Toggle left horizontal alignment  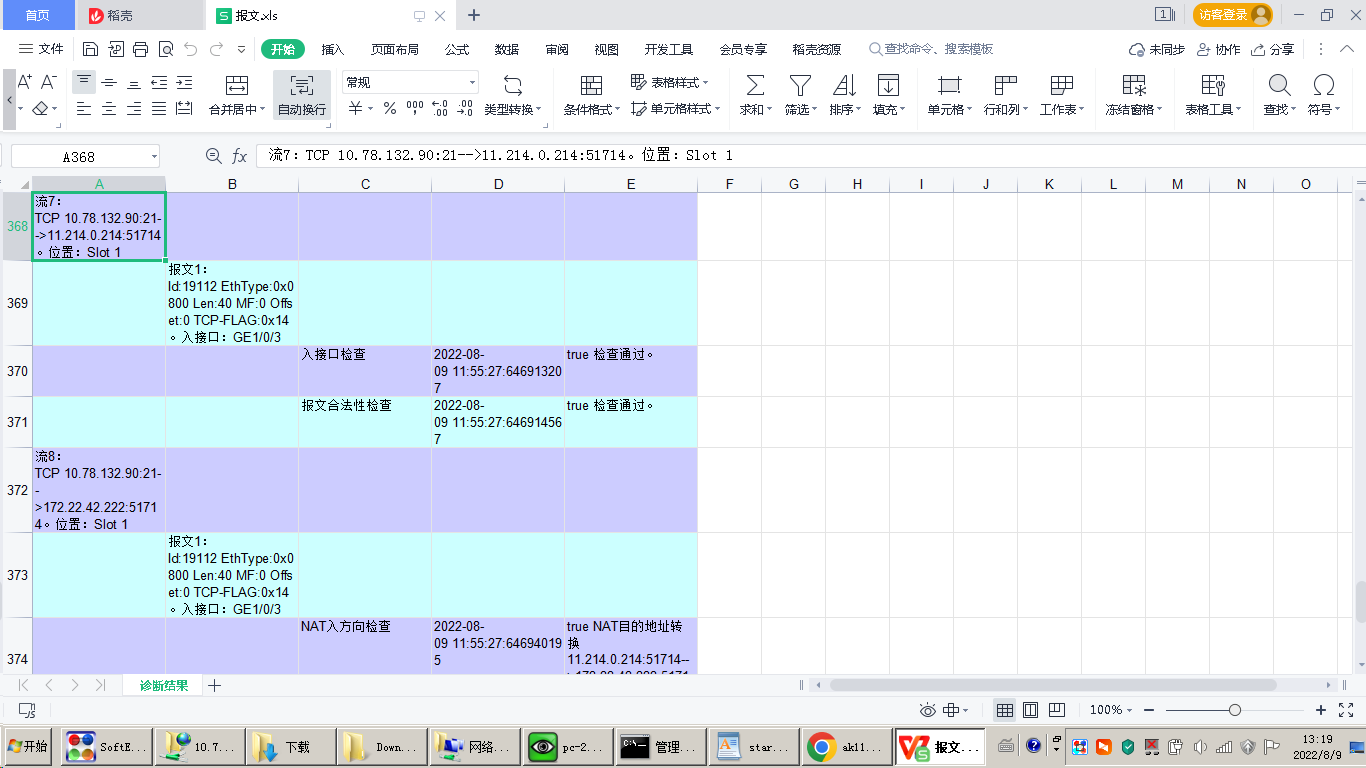(85, 108)
